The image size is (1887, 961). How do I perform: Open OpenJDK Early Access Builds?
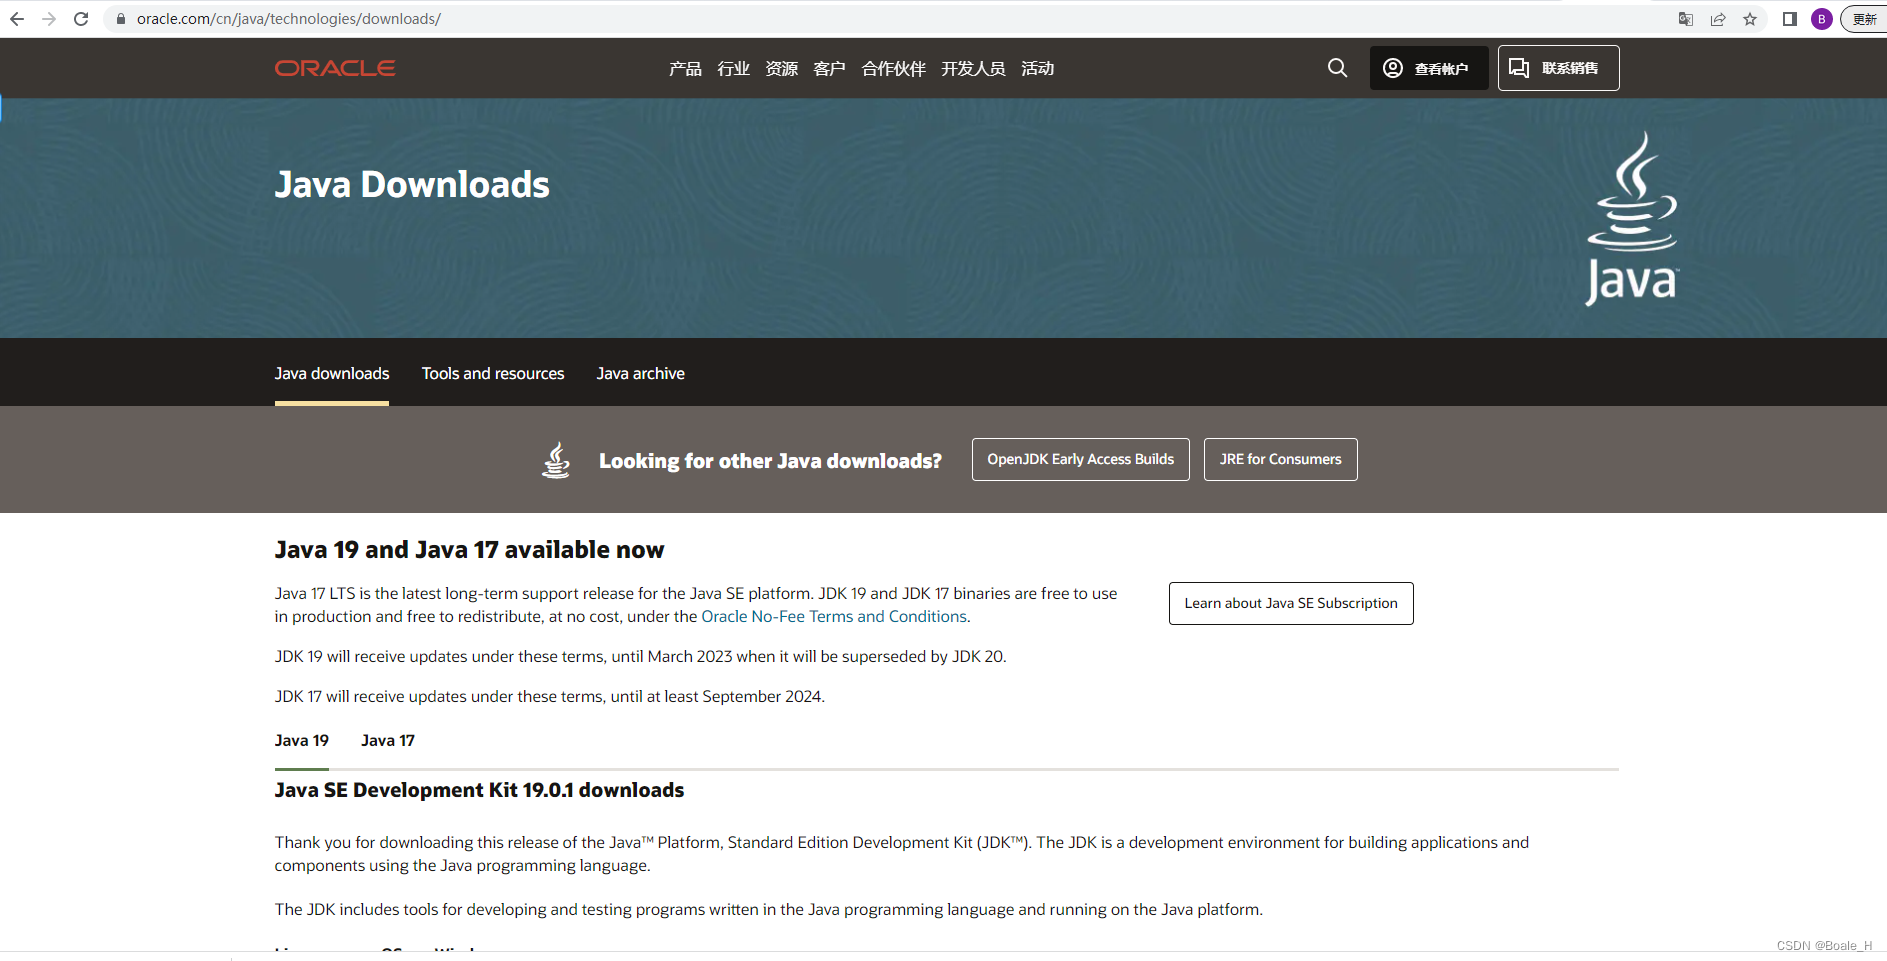pos(1081,459)
